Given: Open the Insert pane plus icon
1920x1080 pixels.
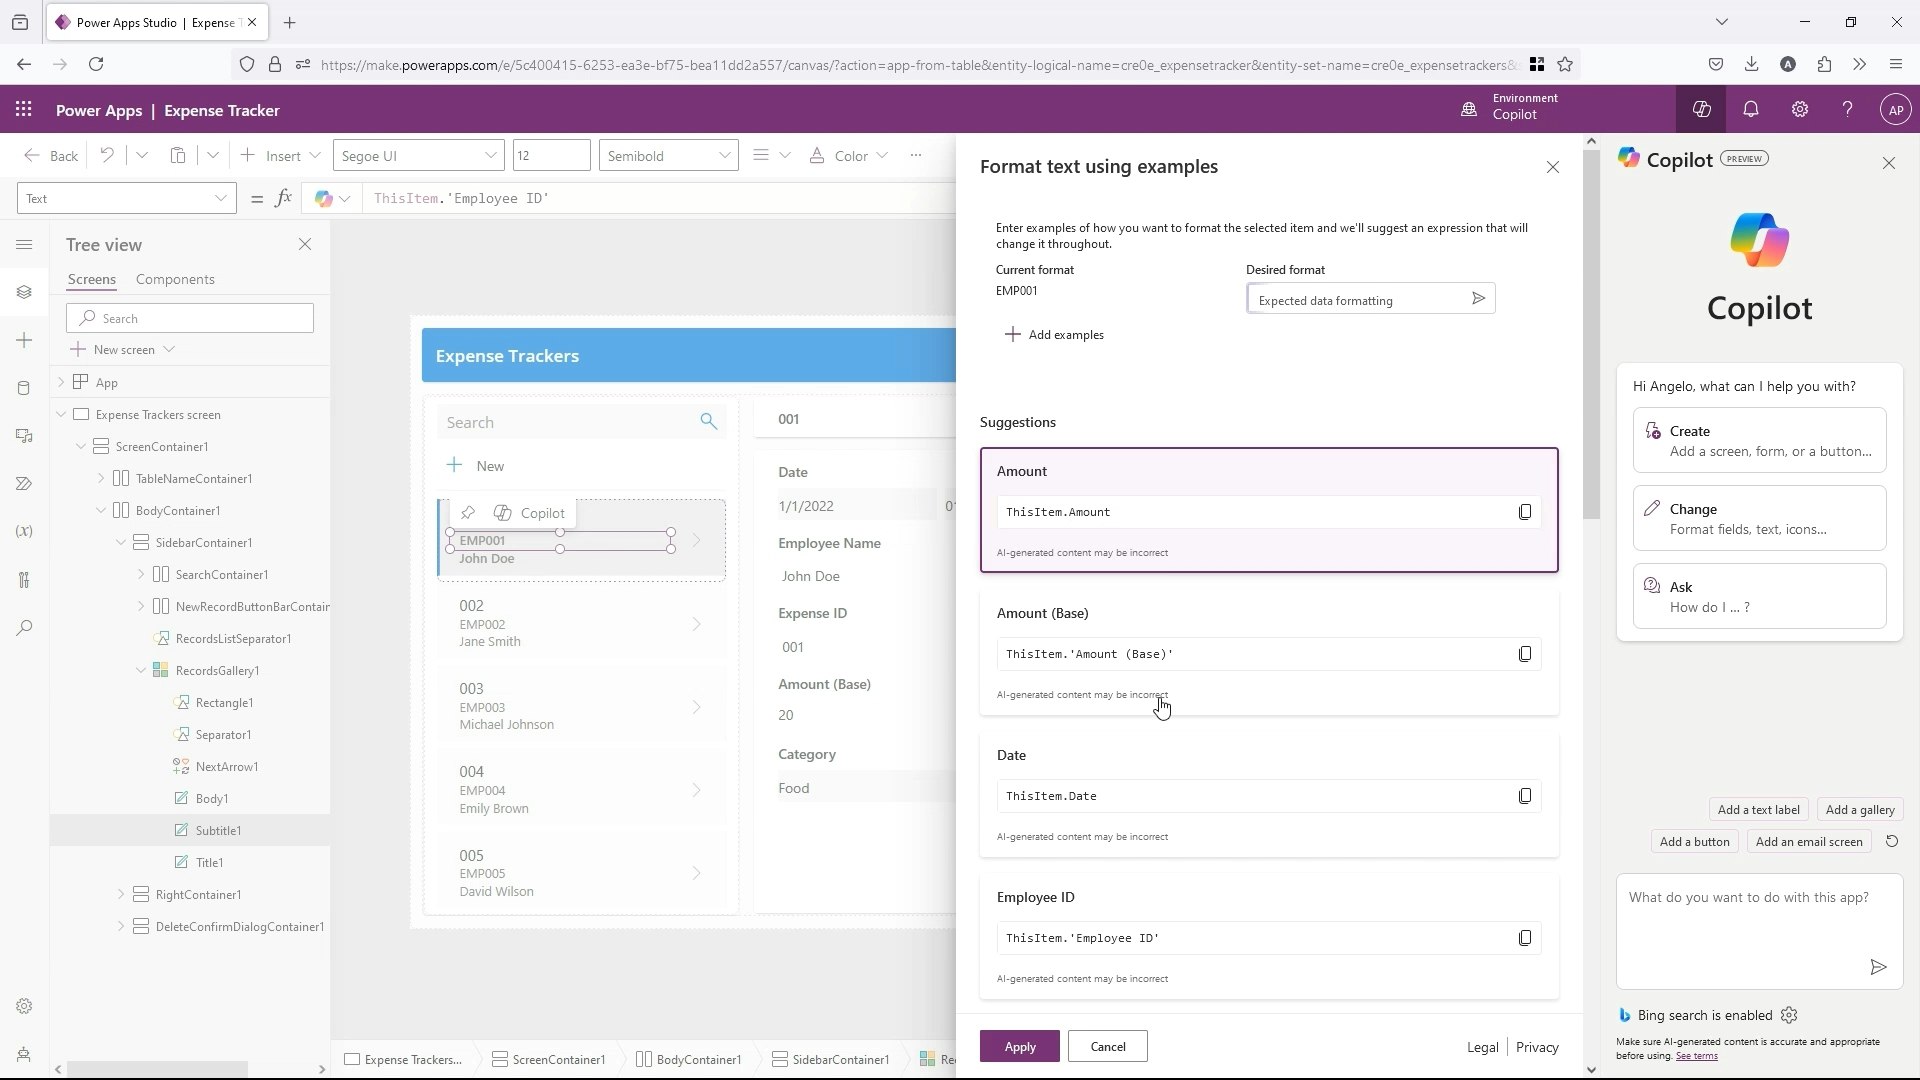Looking at the screenshot, I should [x=24, y=341].
